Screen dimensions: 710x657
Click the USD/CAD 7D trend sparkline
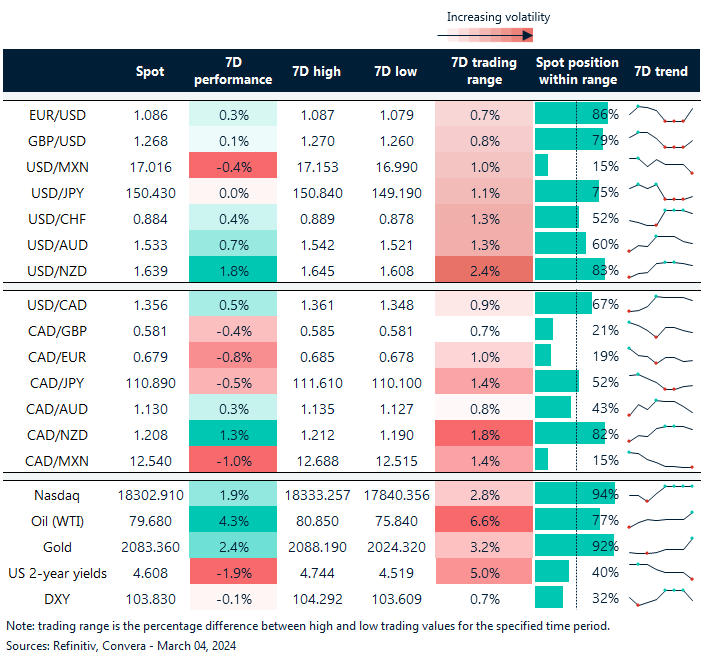pyautogui.click(x=660, y=304)
